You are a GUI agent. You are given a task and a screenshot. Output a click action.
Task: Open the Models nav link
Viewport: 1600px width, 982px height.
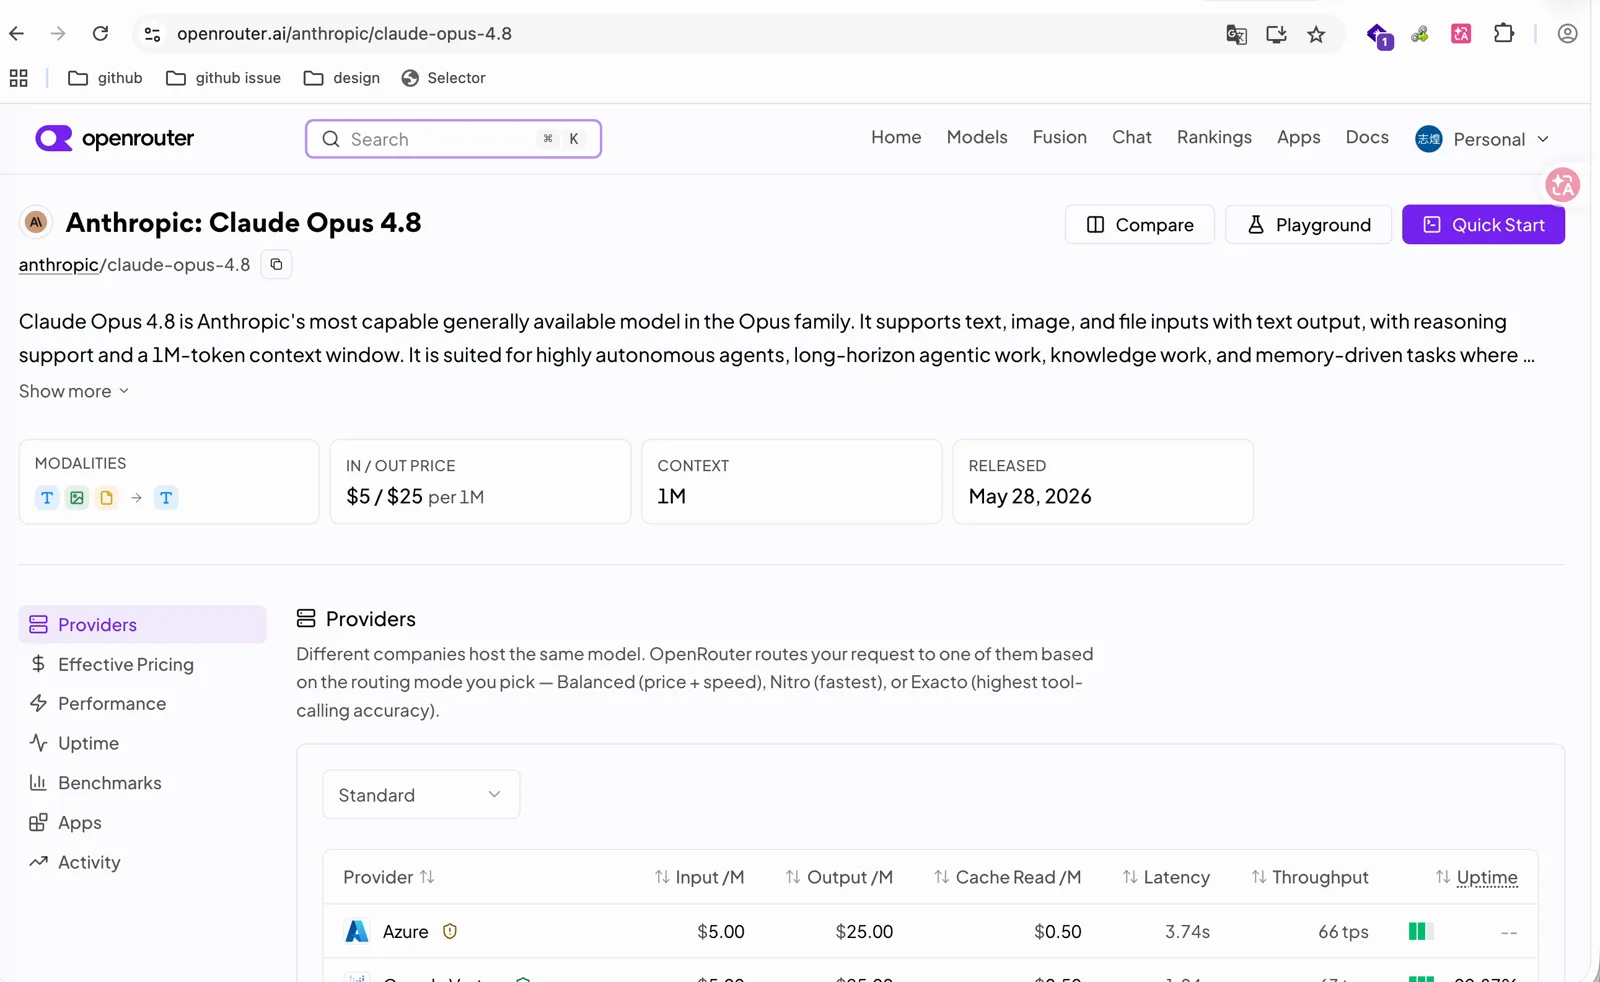(x=977, y=137)
